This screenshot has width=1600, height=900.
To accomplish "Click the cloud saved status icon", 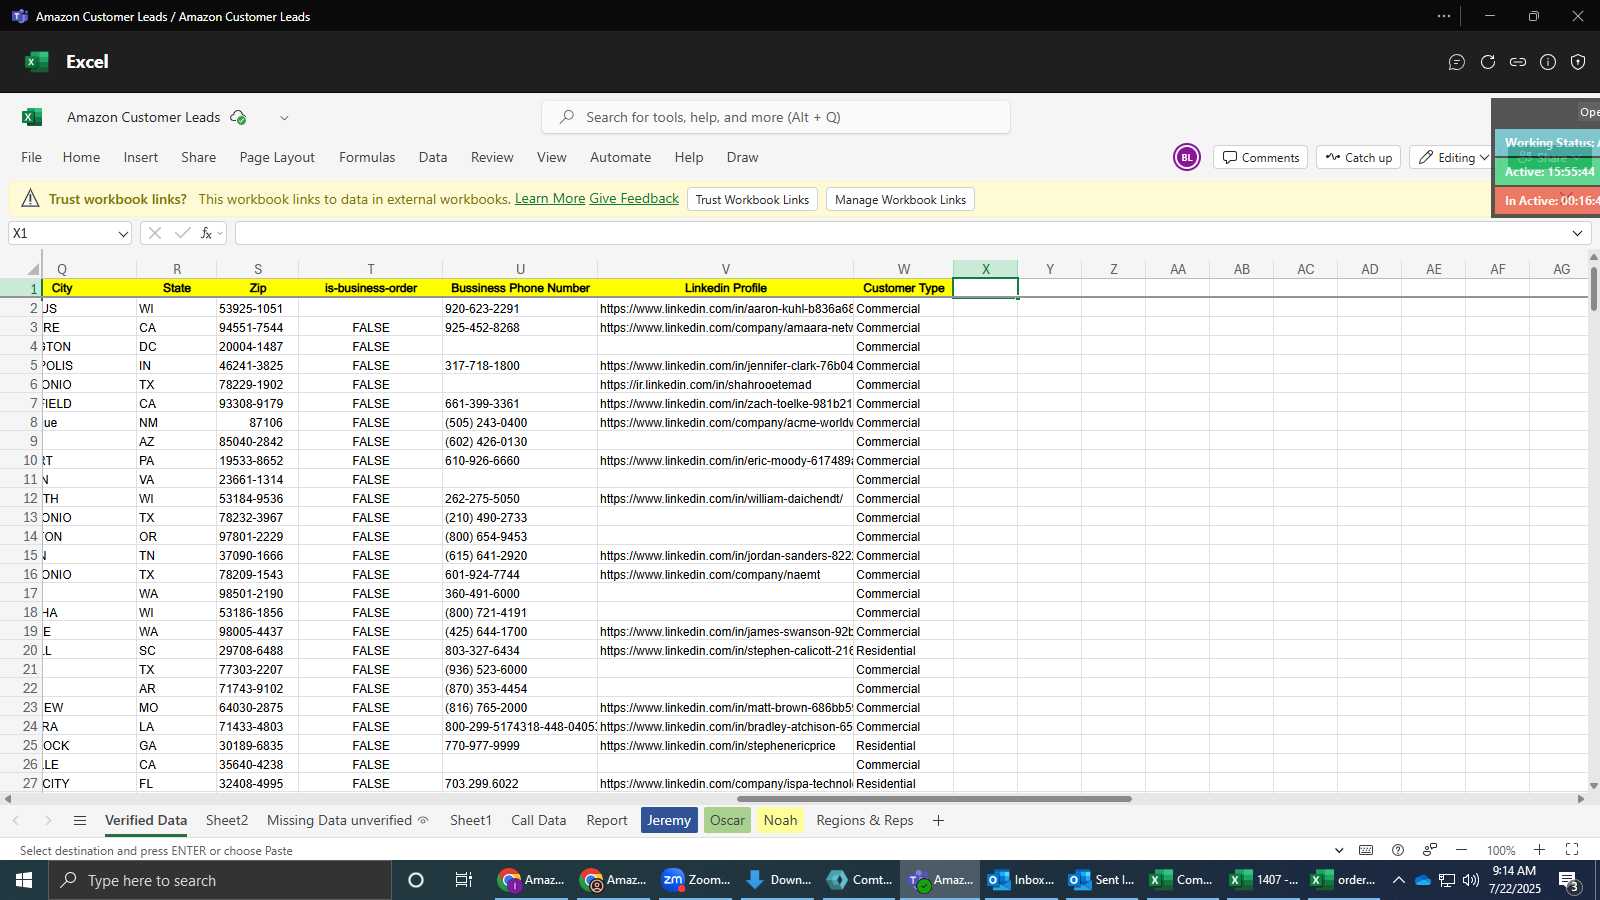I will (238, 117).
